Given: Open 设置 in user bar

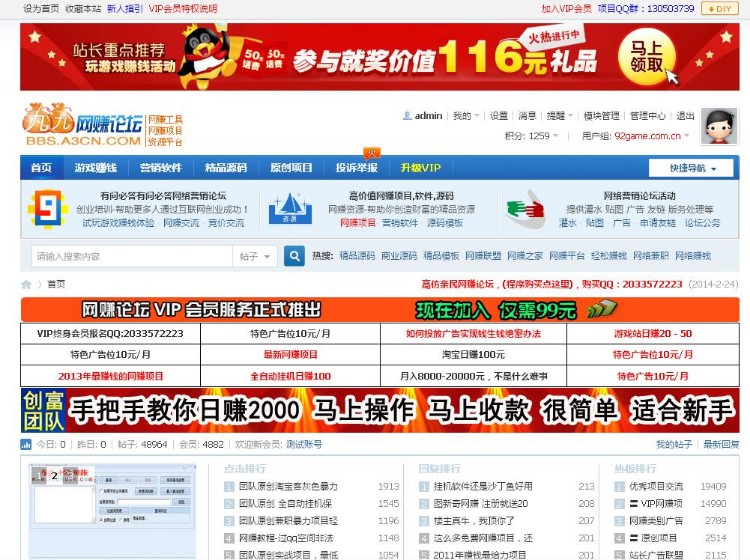Looking at the screenshot, I should [x=499, y=116].
